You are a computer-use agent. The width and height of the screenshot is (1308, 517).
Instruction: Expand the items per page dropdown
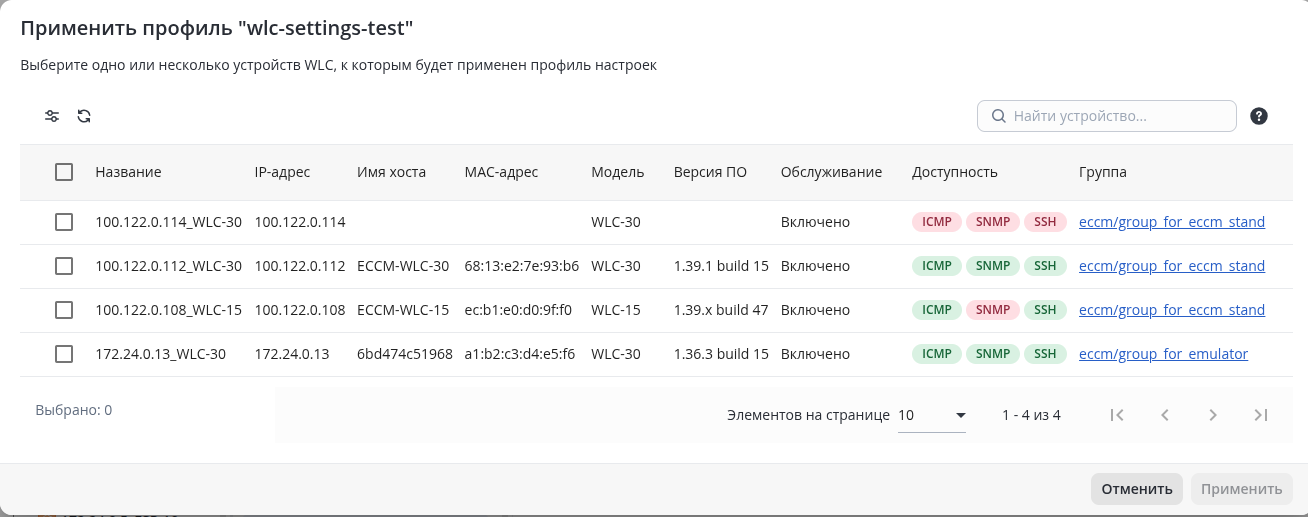tap(932, 415)
